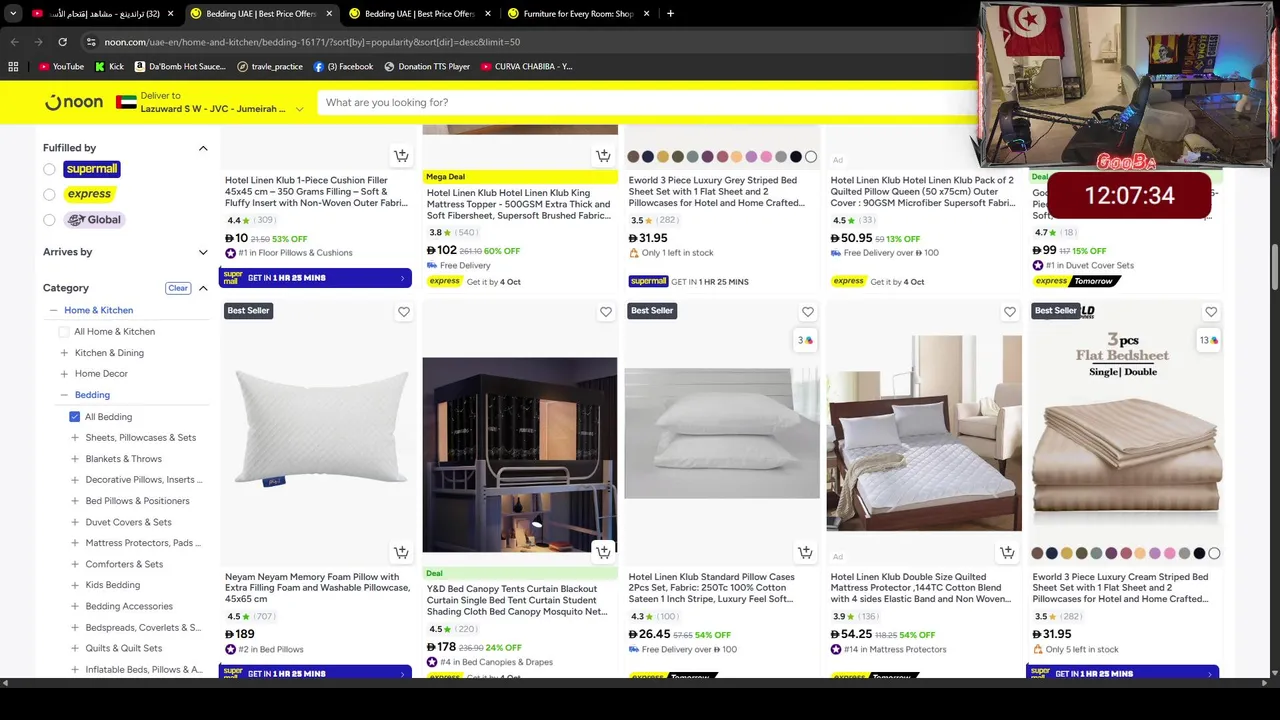Open Mattress Protectors, Pads category
The height and width of the screenshot is (720, 1280).
(143, 543)
